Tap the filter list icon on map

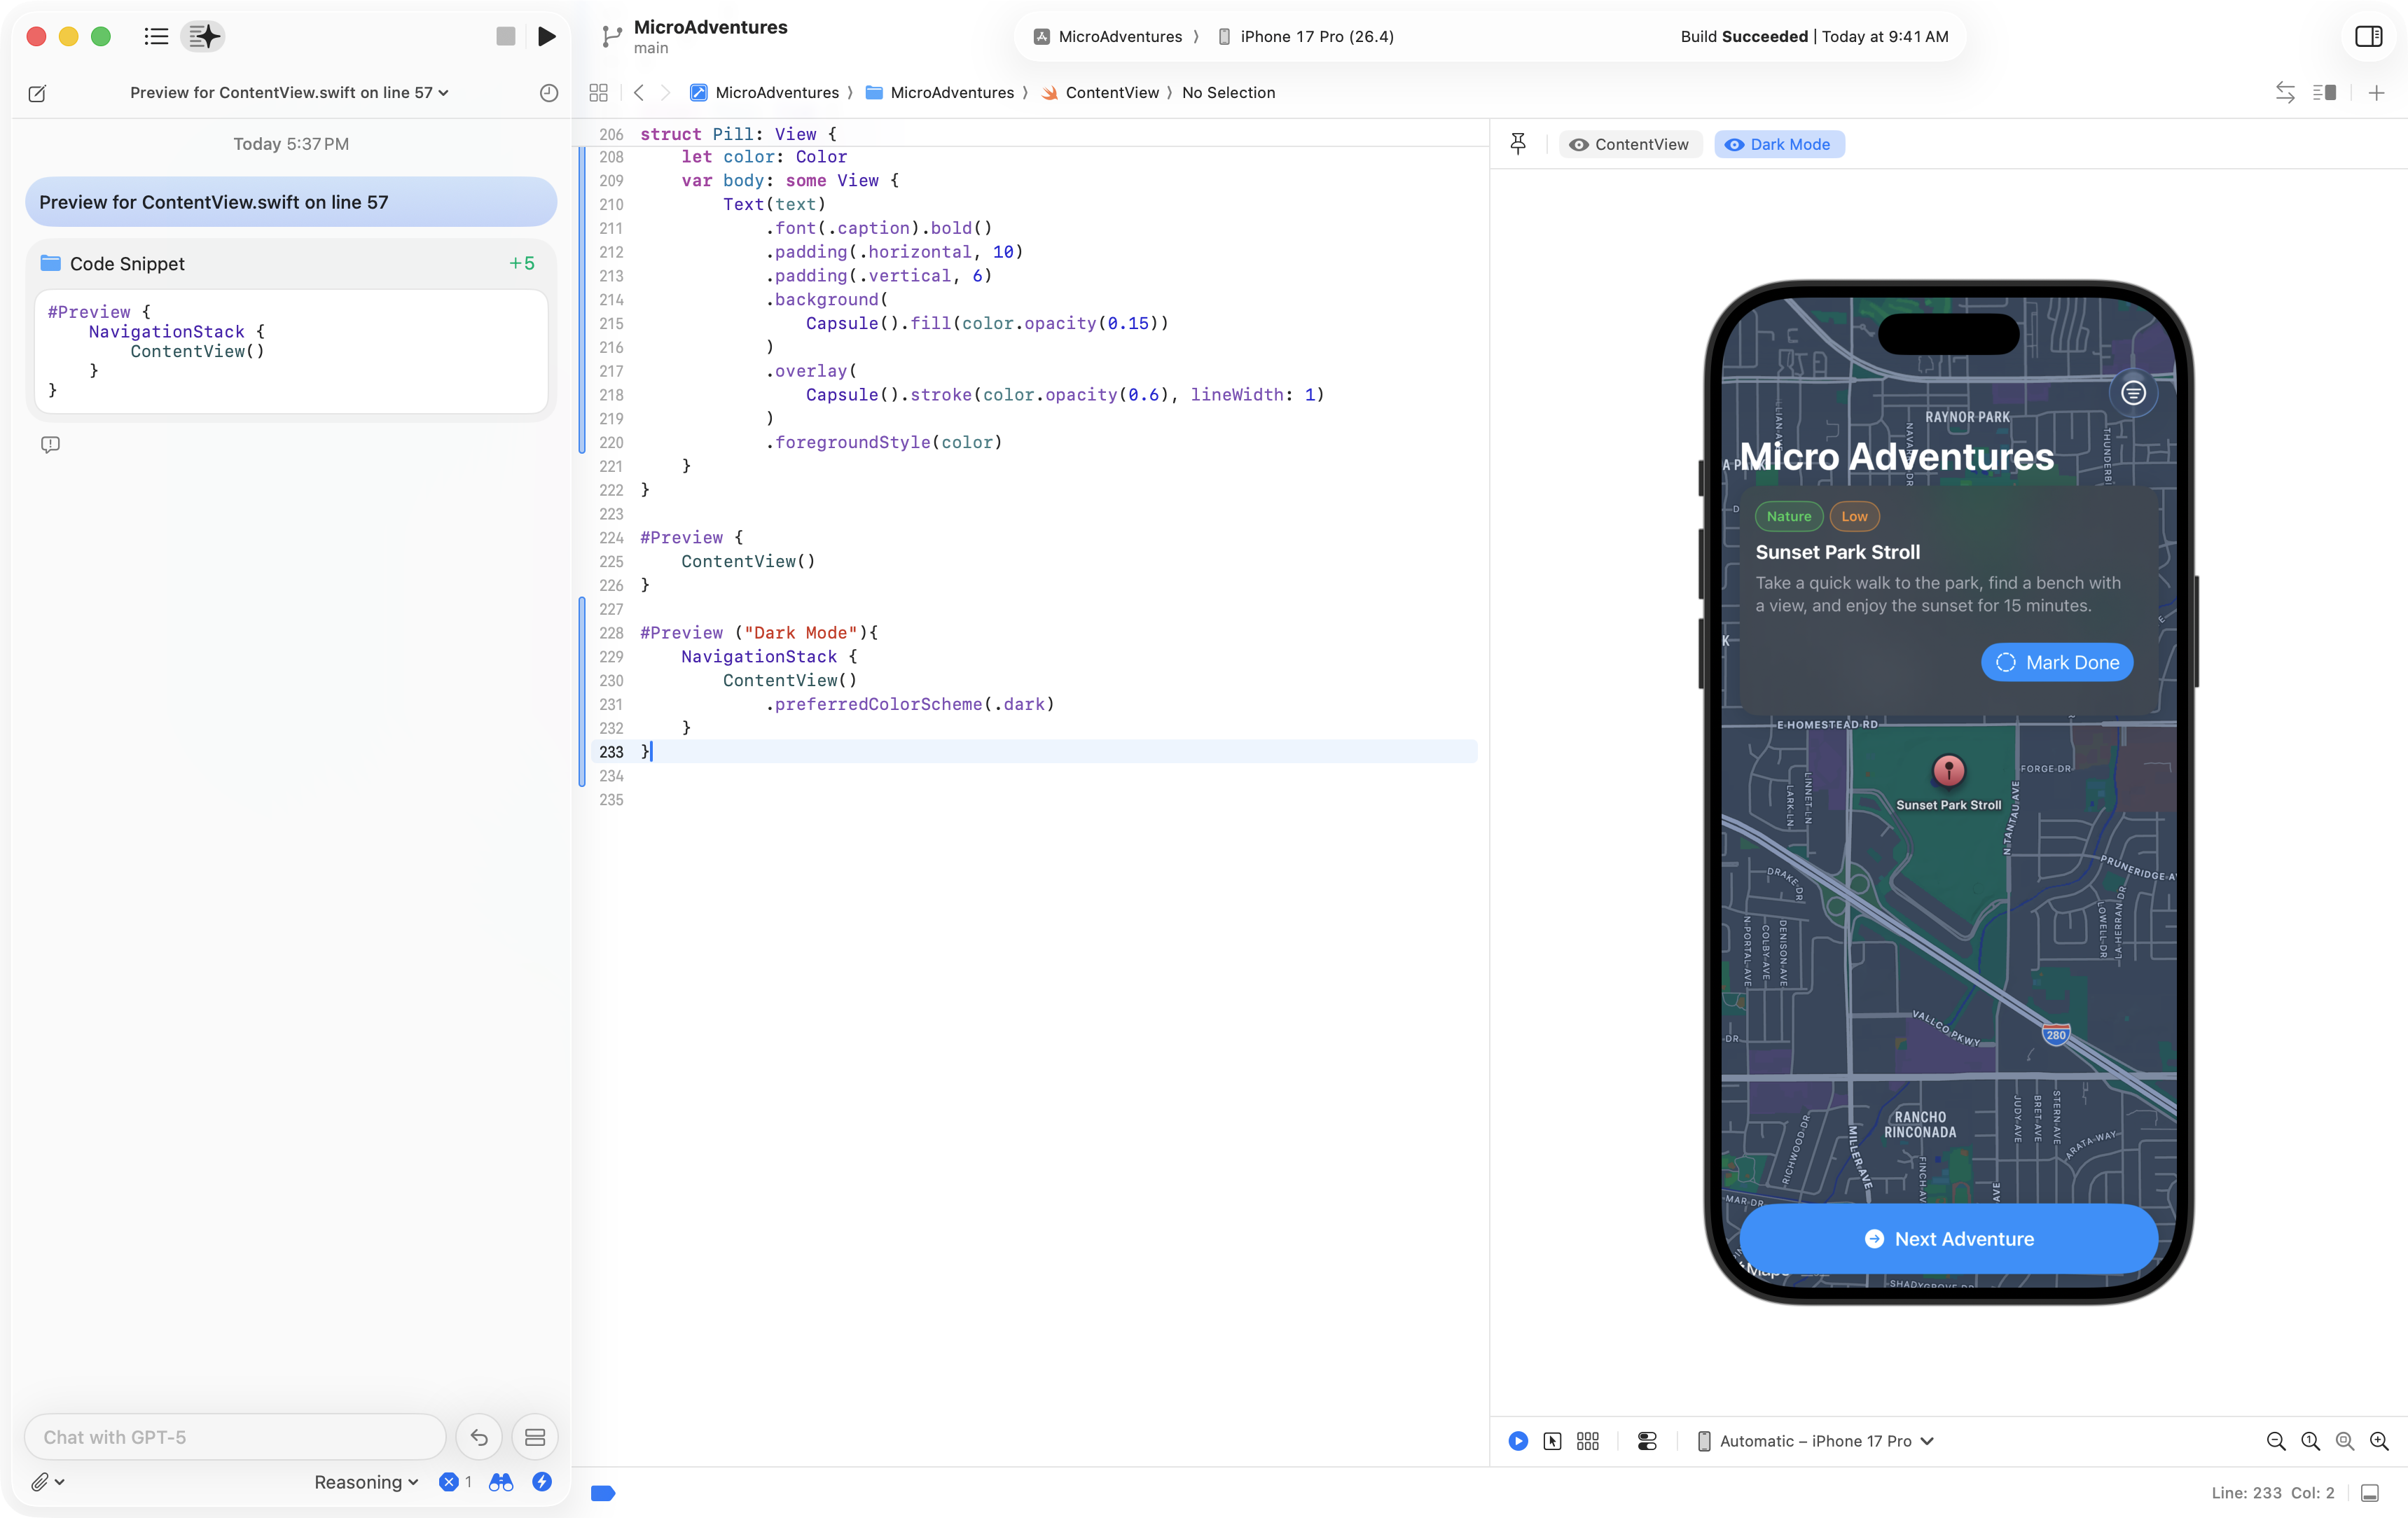pos(2133,393)
